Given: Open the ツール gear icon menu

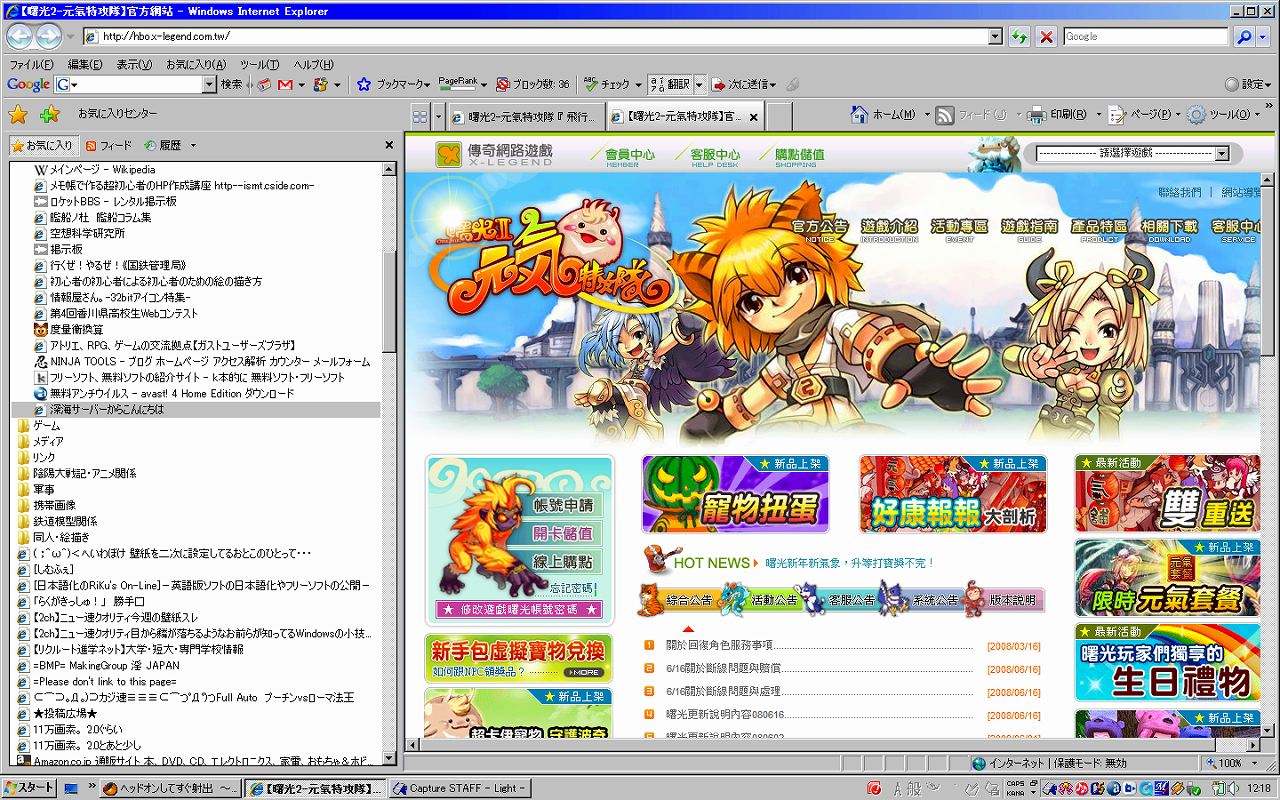Looking at the screenshot, I should pos(1196,115).
